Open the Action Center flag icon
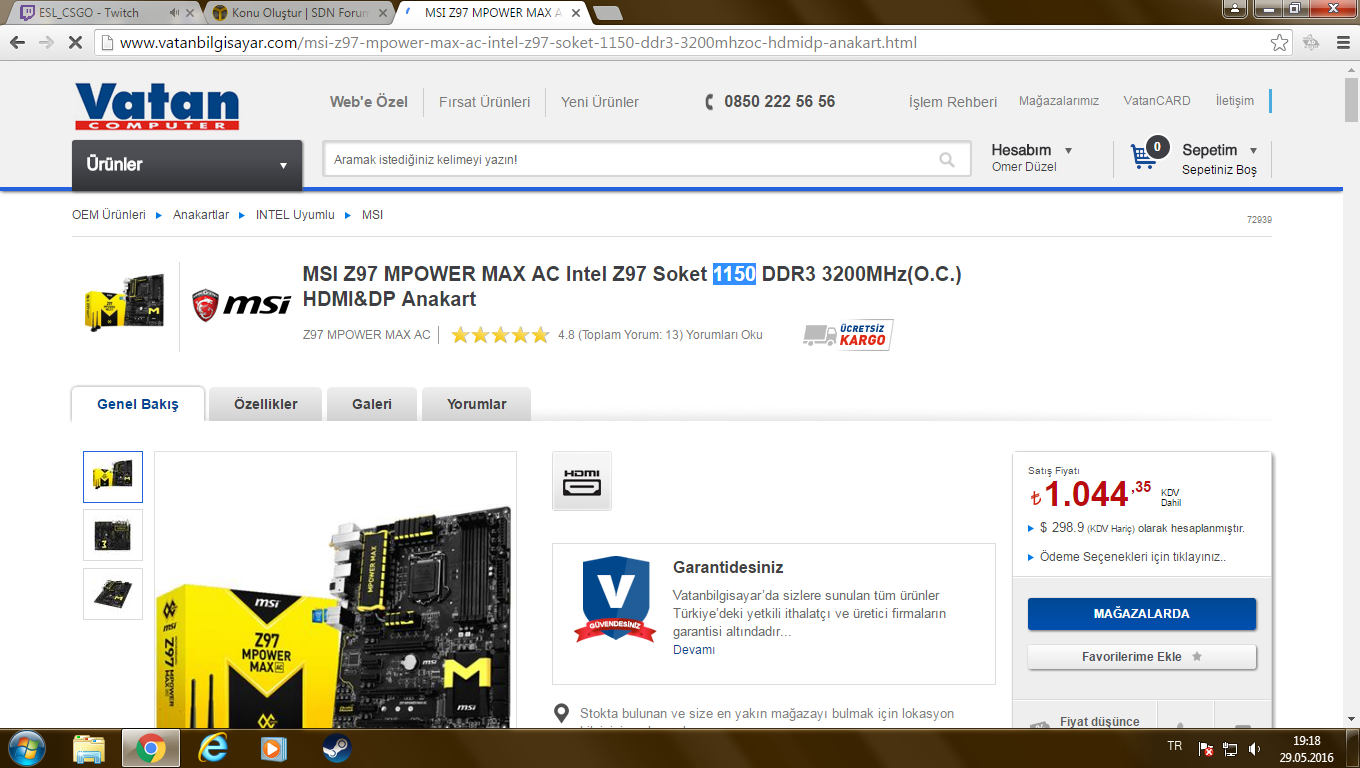 1207,748
